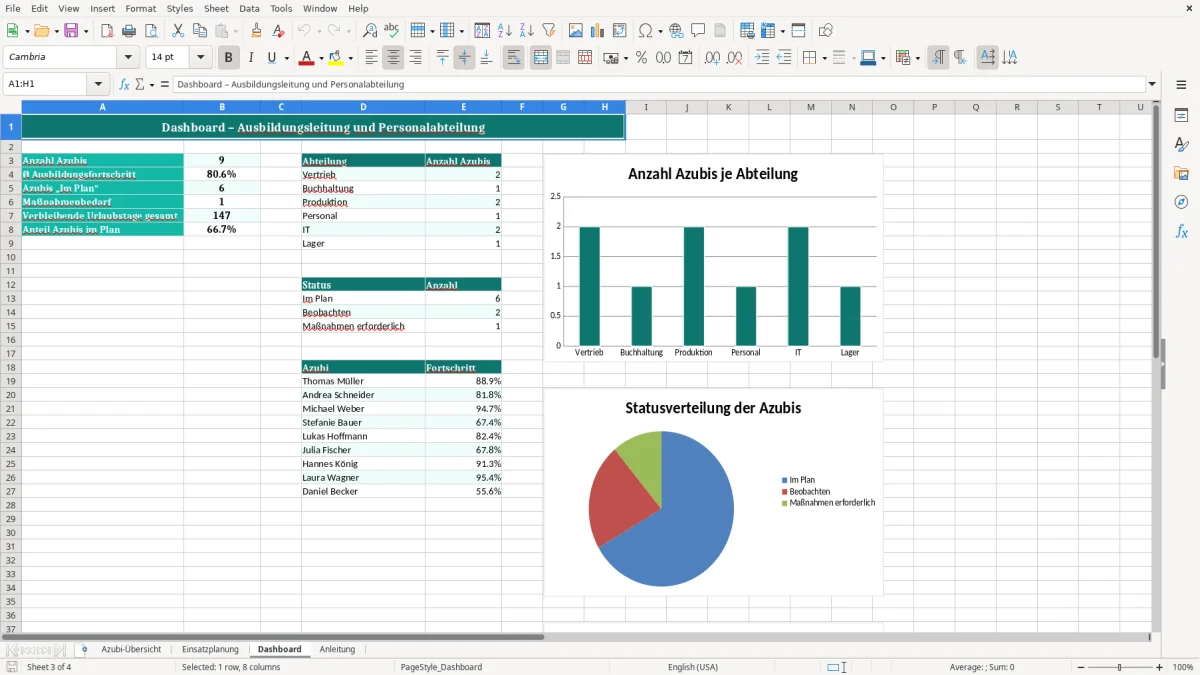Toggle Center Horizontally alignment
The height and width of the screenshot is (675, 1200).
pyautogui.click(x=394, y=58)
